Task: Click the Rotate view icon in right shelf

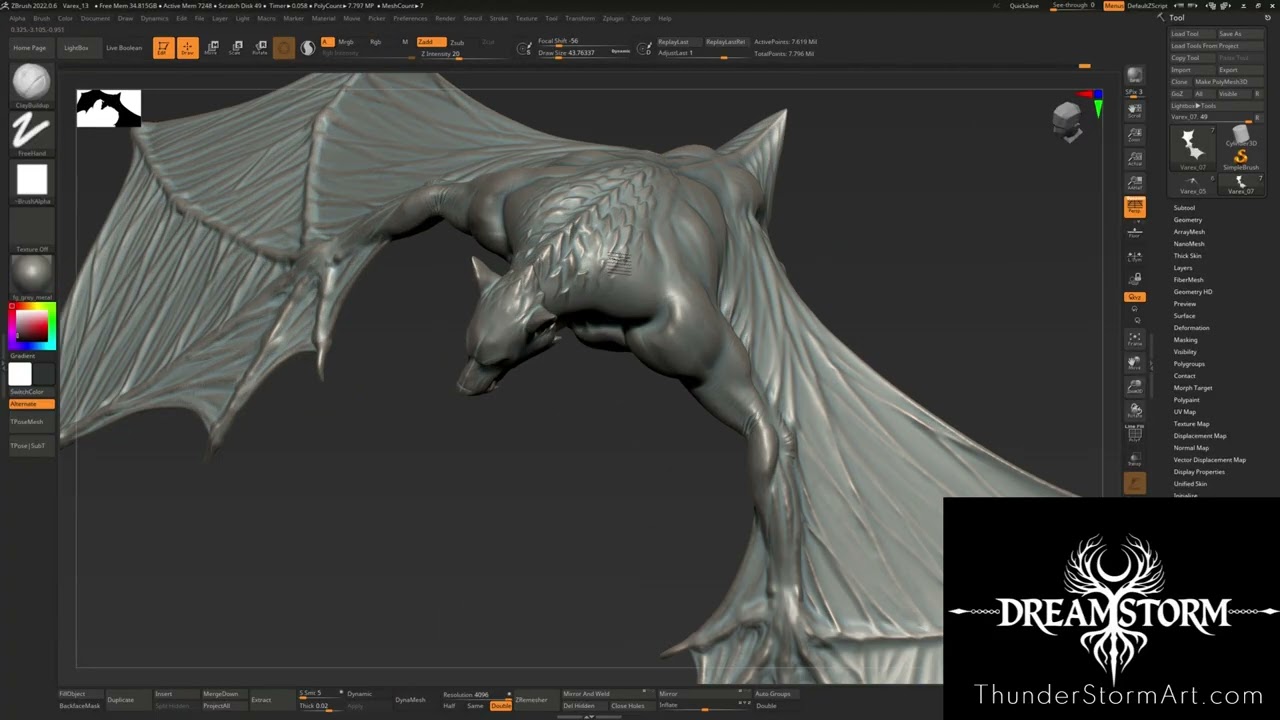Action: coord(1134,410)
